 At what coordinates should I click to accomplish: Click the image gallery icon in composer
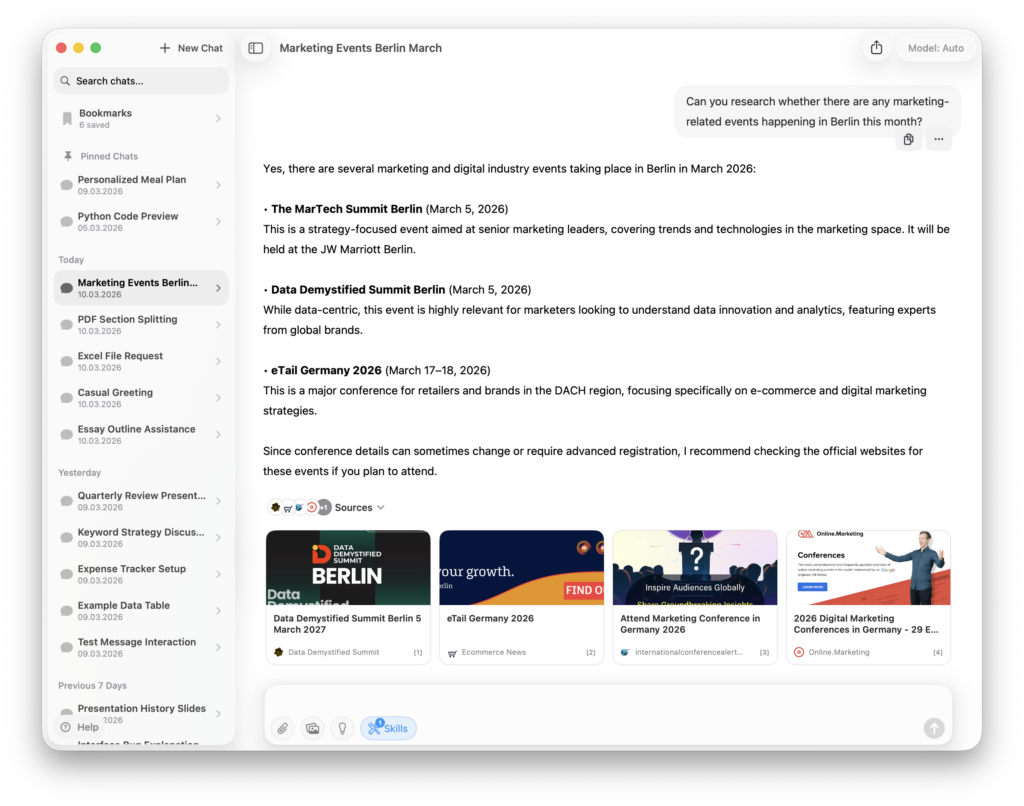pyautogui.click(x=313, y=729)
